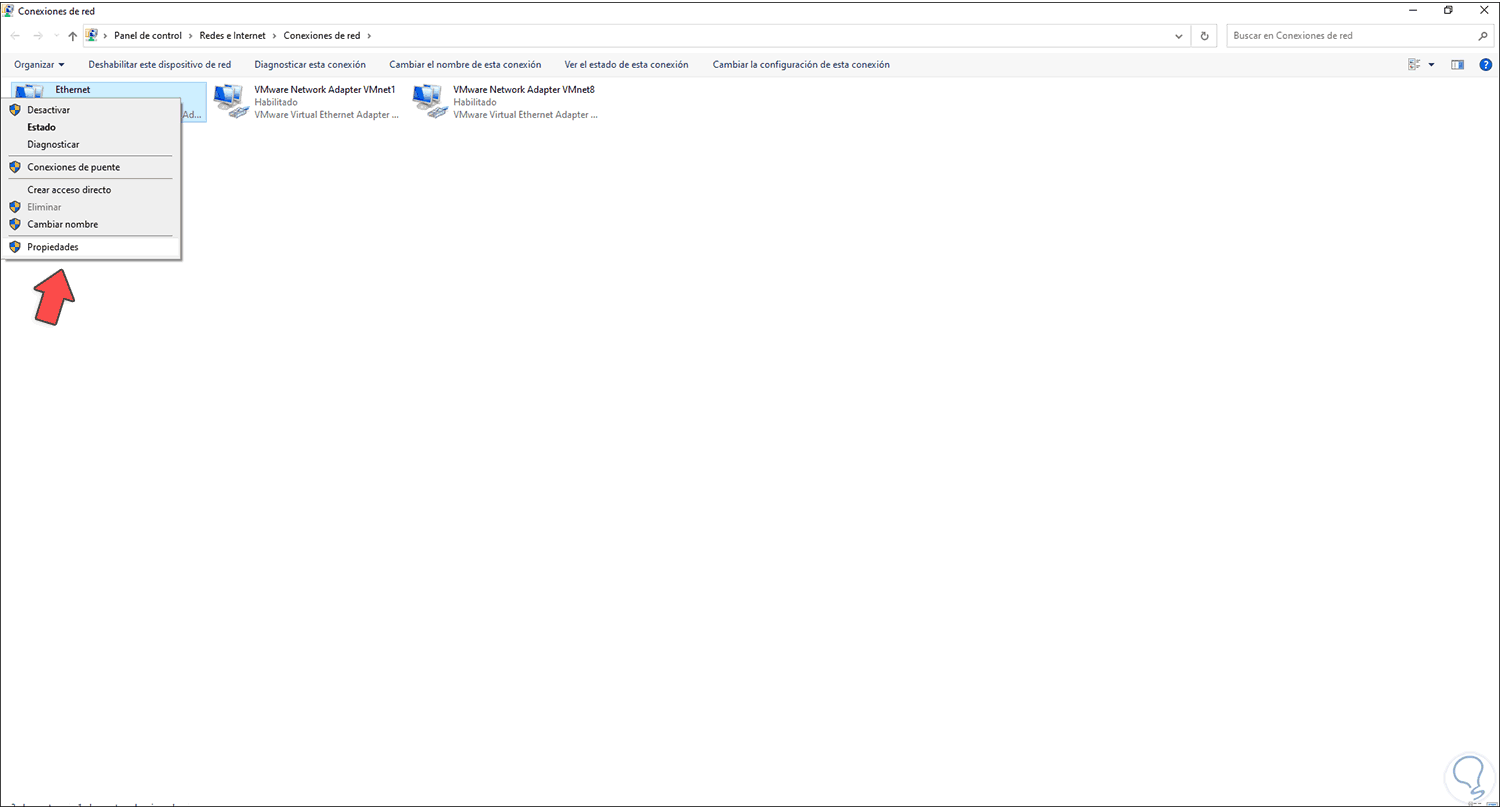Select the VMware Network Adapter VMnet8 connection
This screenshot has height=810, width=1500.
point(506,102)
